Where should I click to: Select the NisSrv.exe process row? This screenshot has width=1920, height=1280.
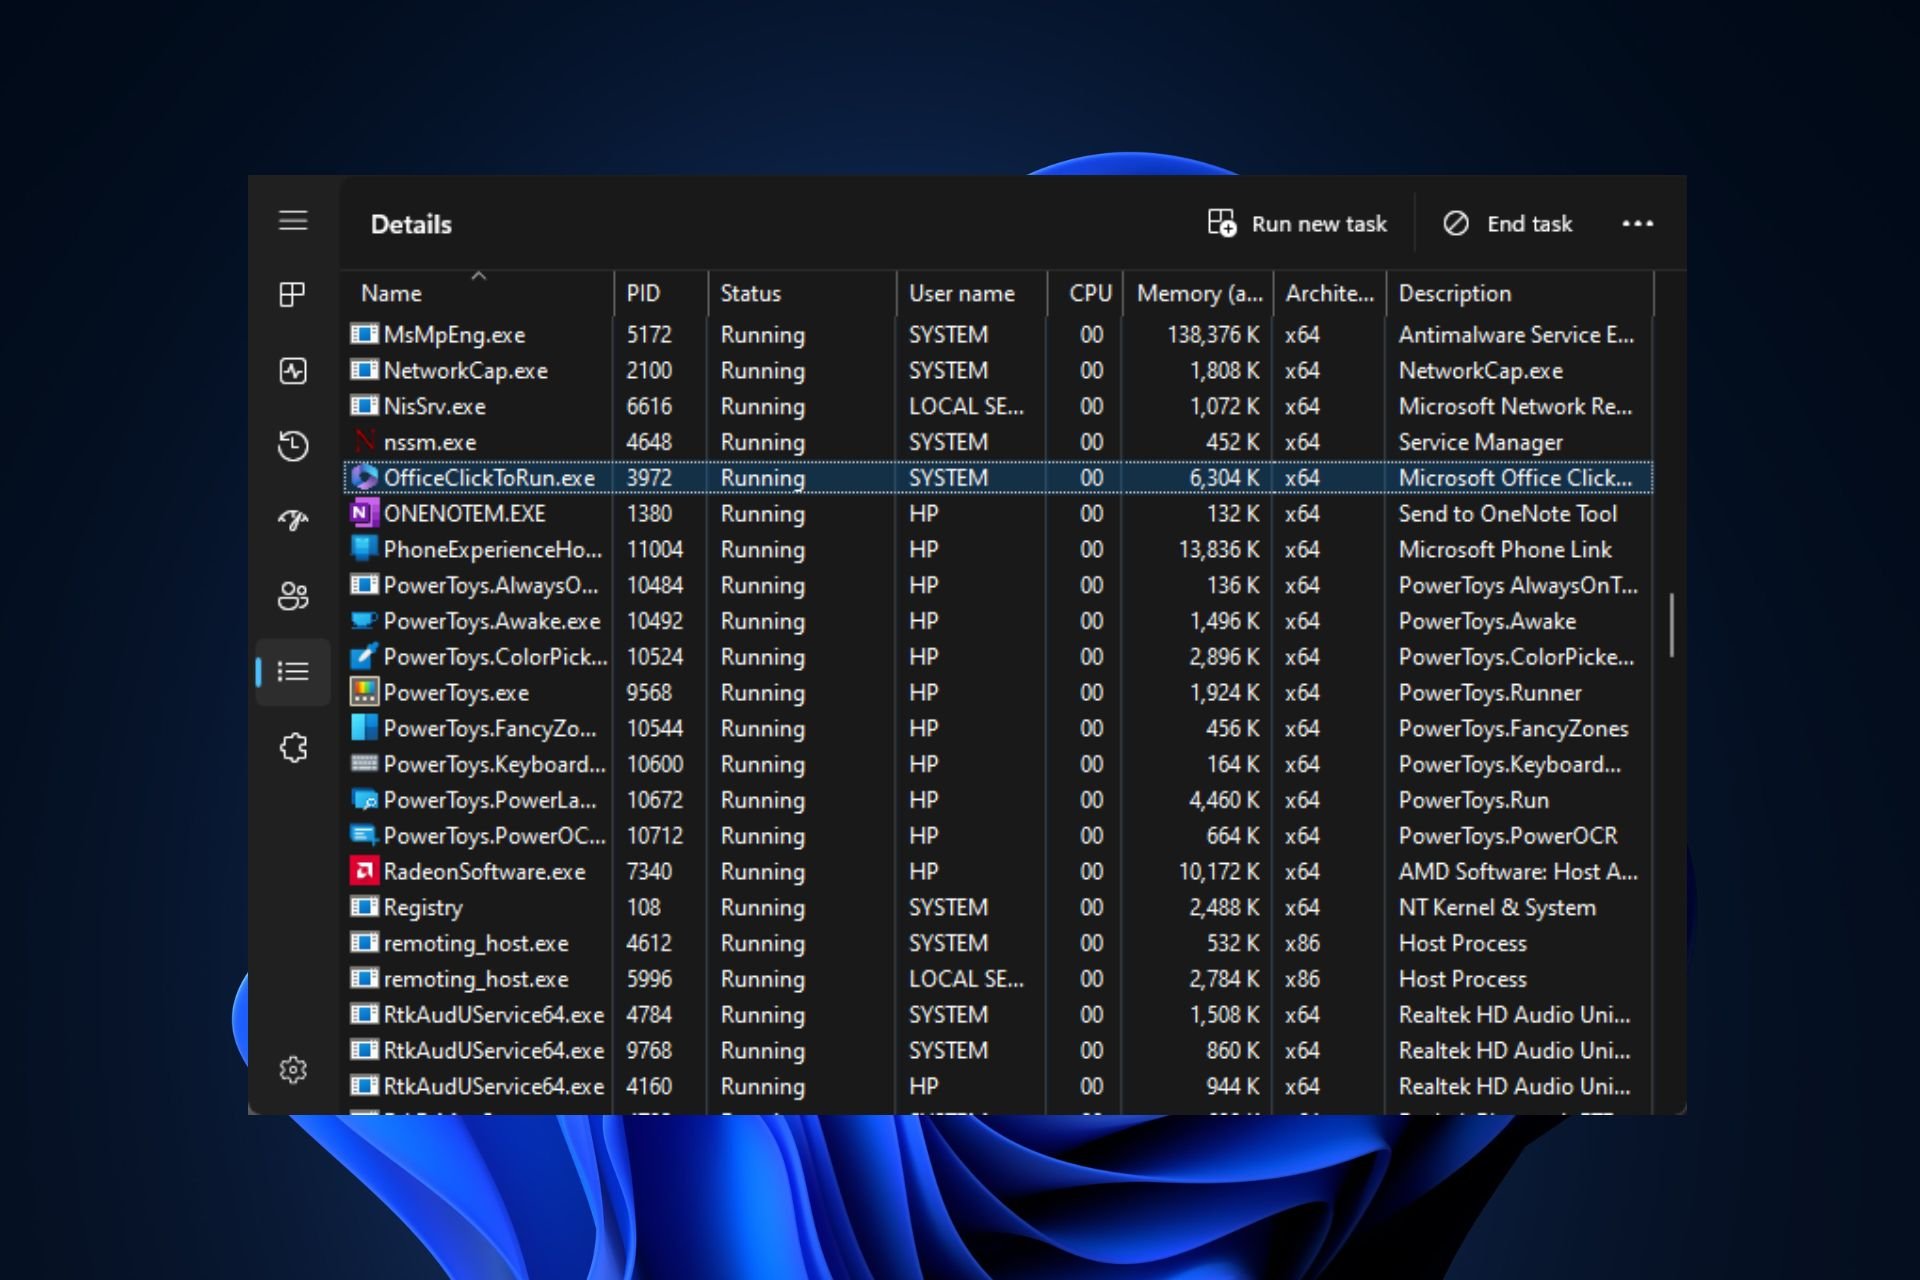(998, 406)
